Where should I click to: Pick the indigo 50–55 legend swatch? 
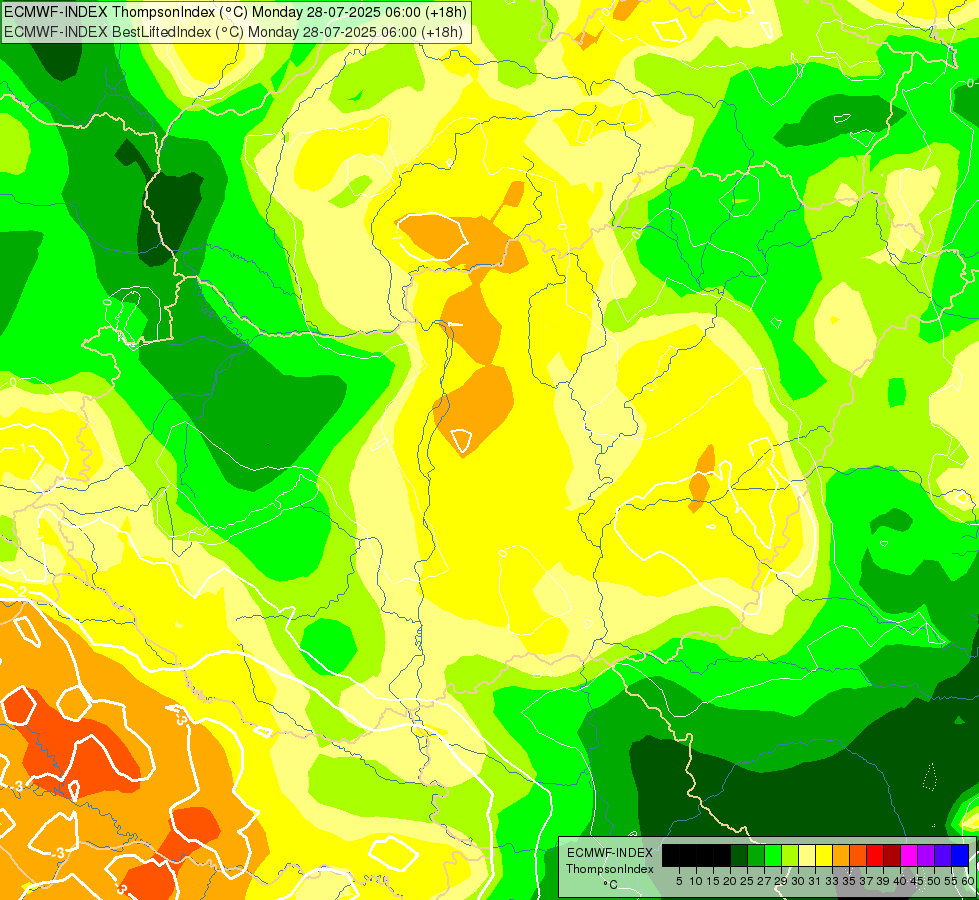(x=943, y=855)
